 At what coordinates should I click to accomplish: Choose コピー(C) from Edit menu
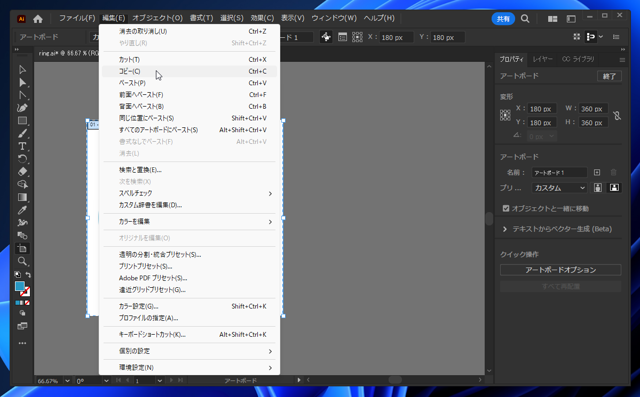189,71
